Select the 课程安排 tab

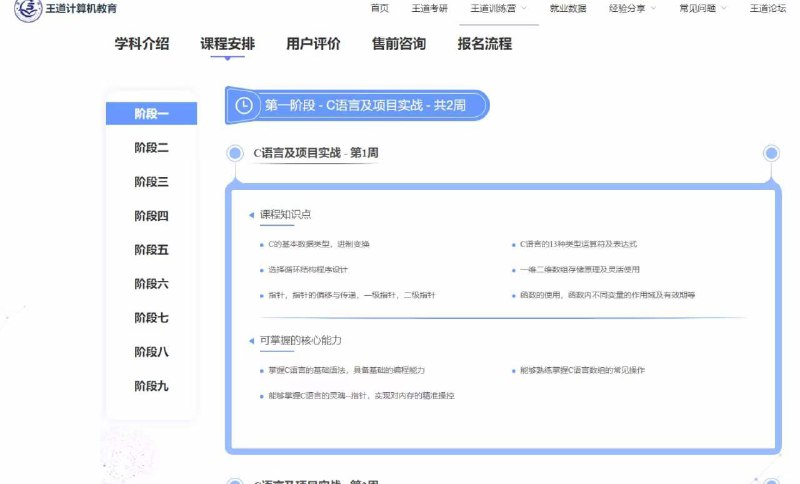click(228, 44)
